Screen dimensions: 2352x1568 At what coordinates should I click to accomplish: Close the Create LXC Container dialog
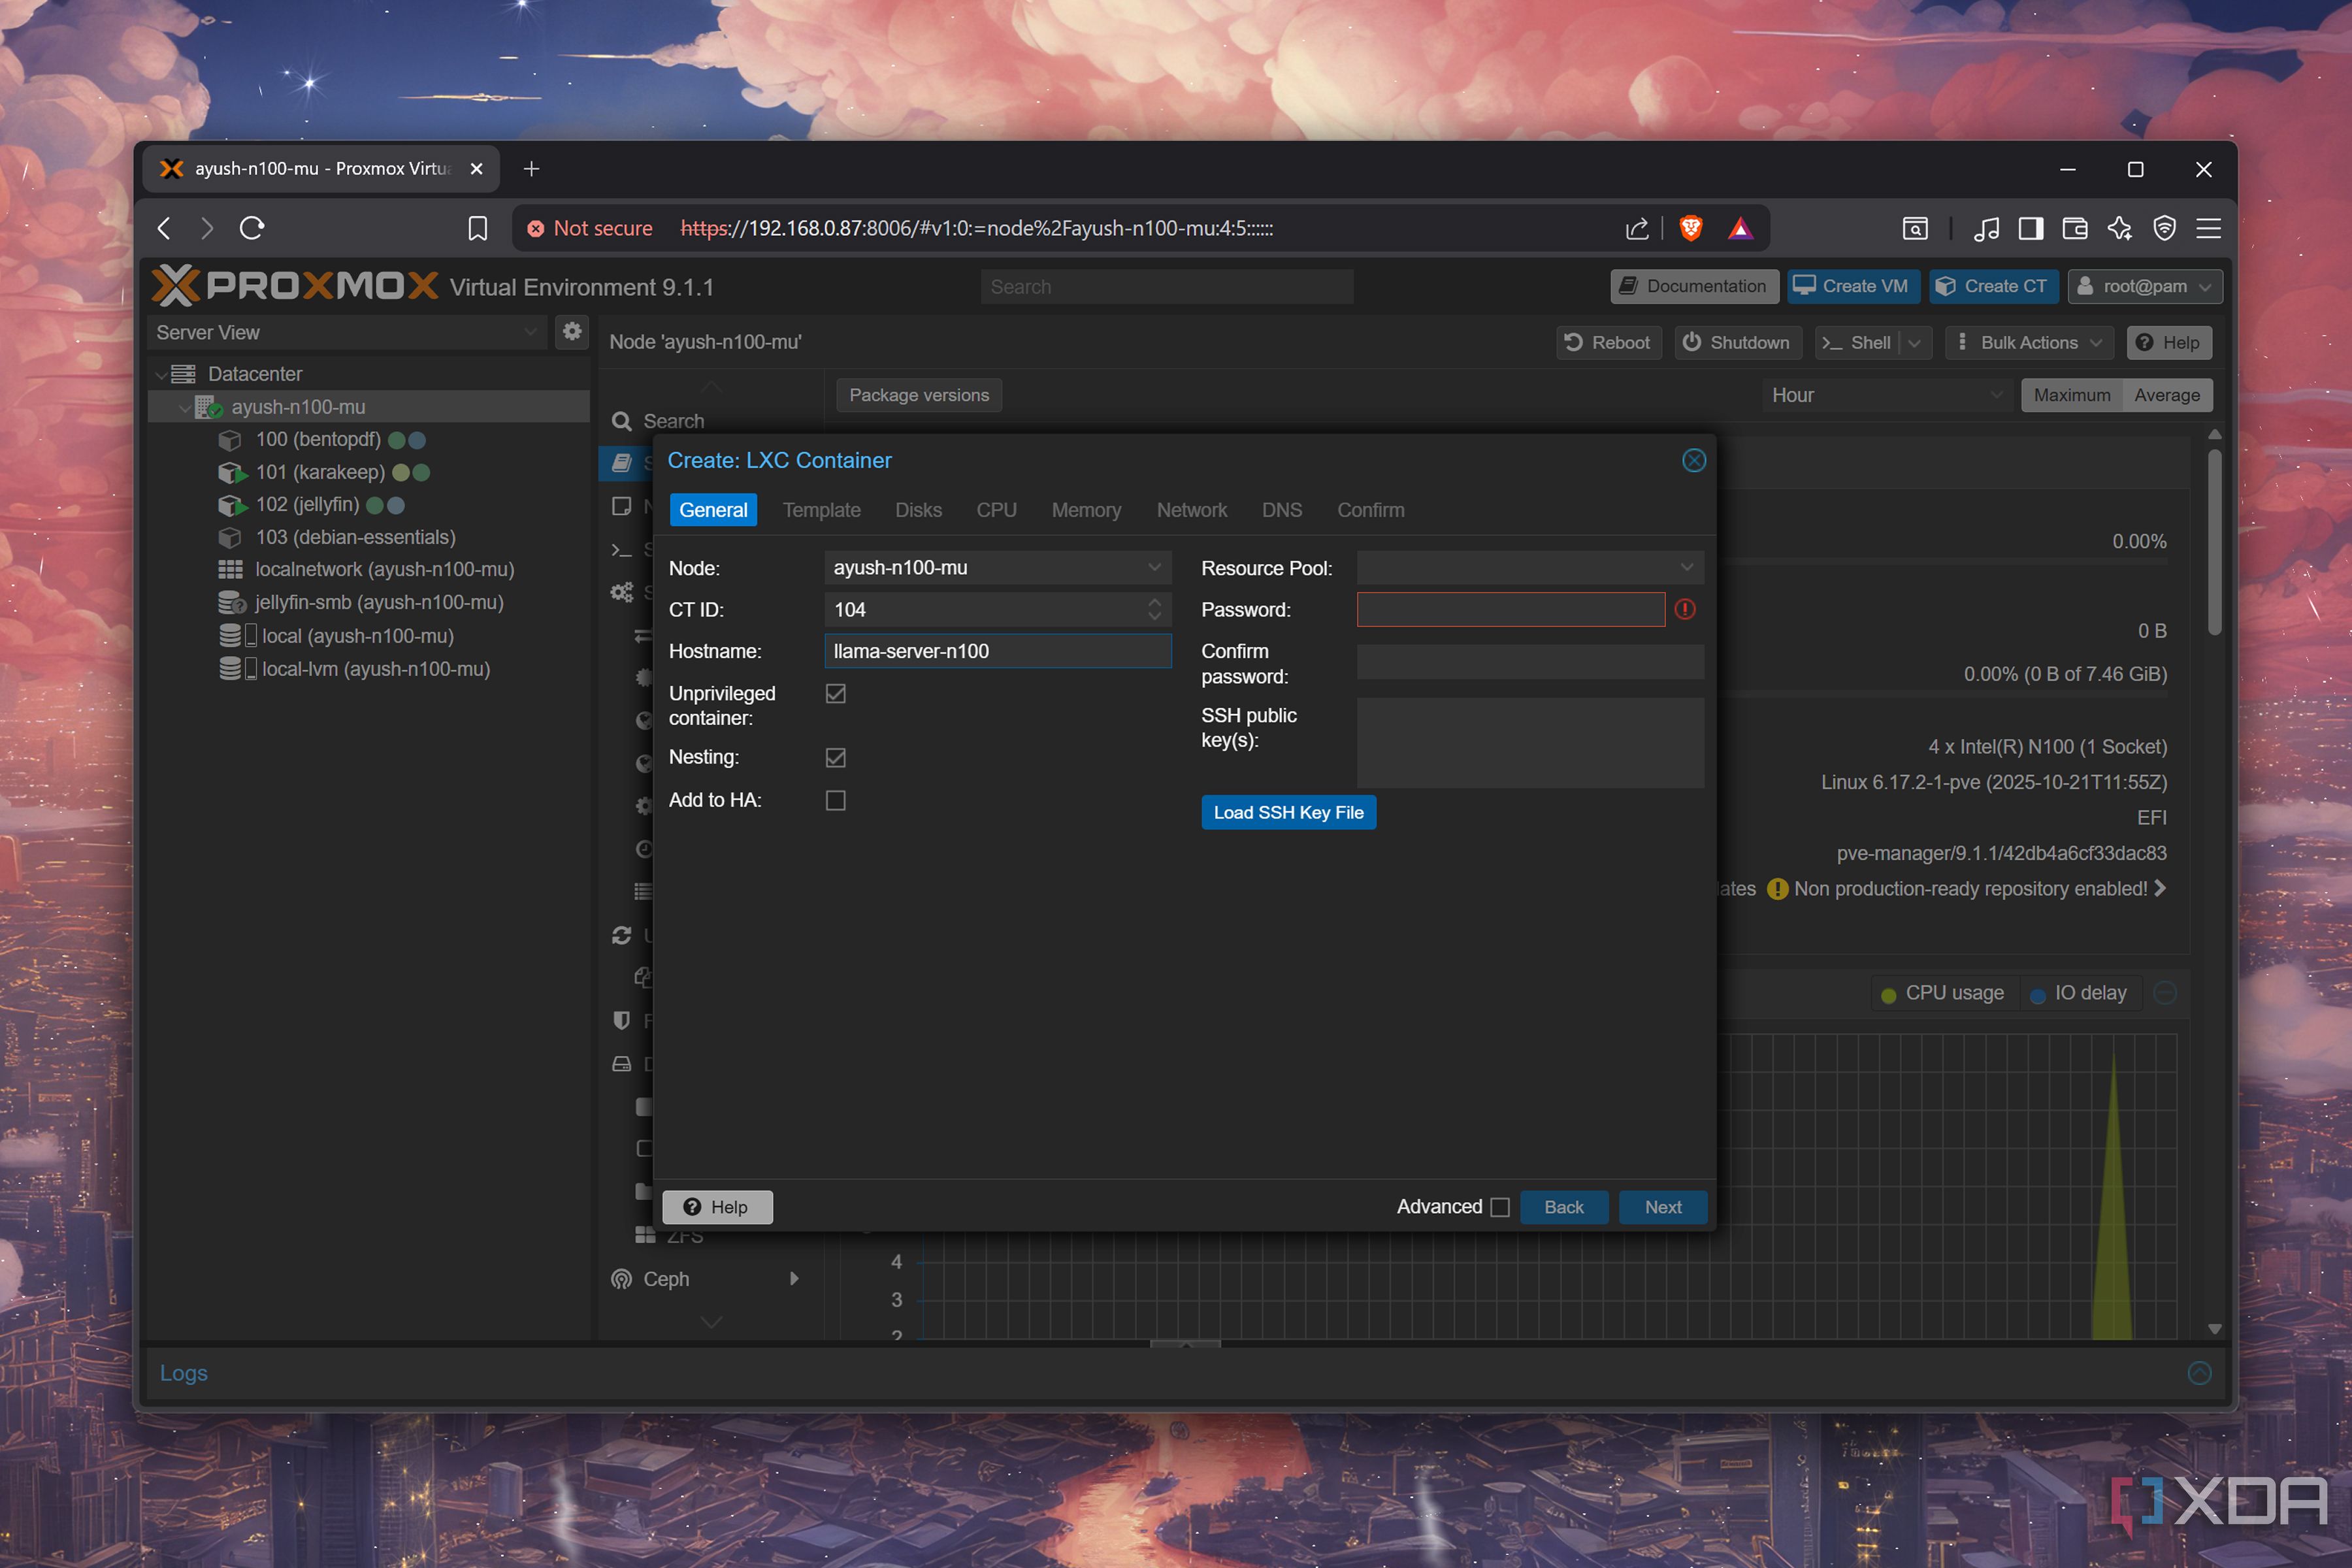coord(1693,461)
